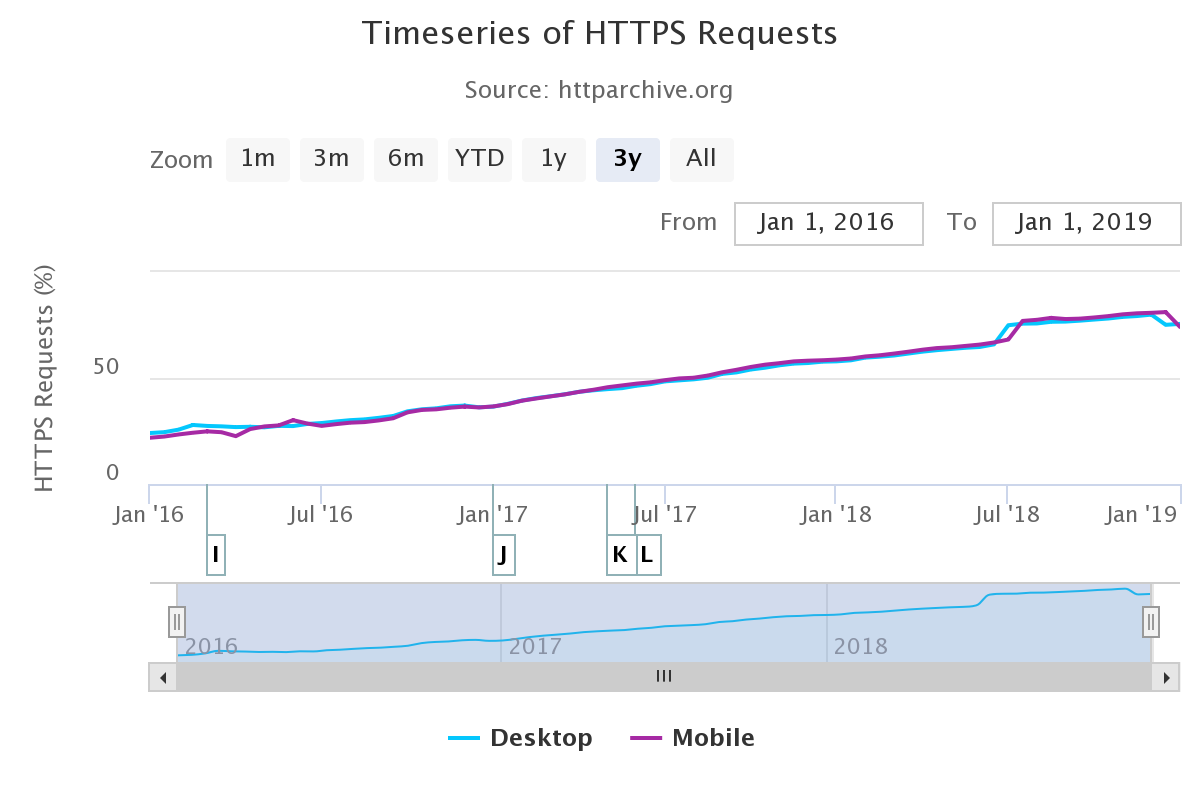Choose the 6m zoom option

tap(406, 159)
